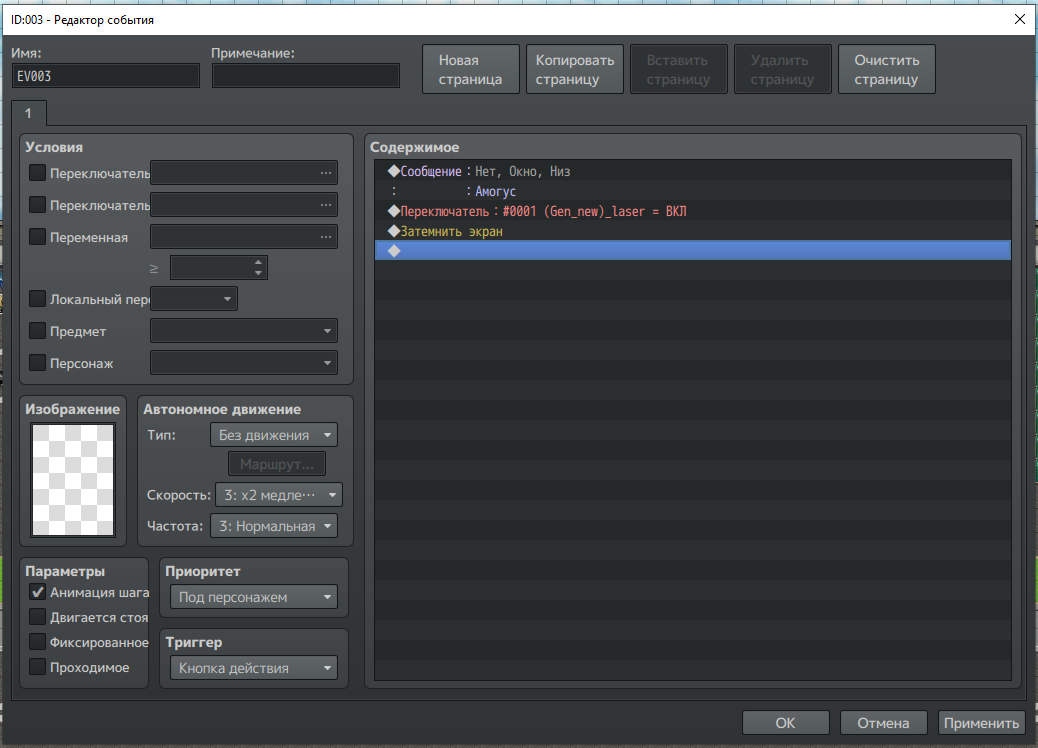Check the Предмет condition checkbox
The width and height of the screenshot is (1038, 748).
click(x=38, y=331)
